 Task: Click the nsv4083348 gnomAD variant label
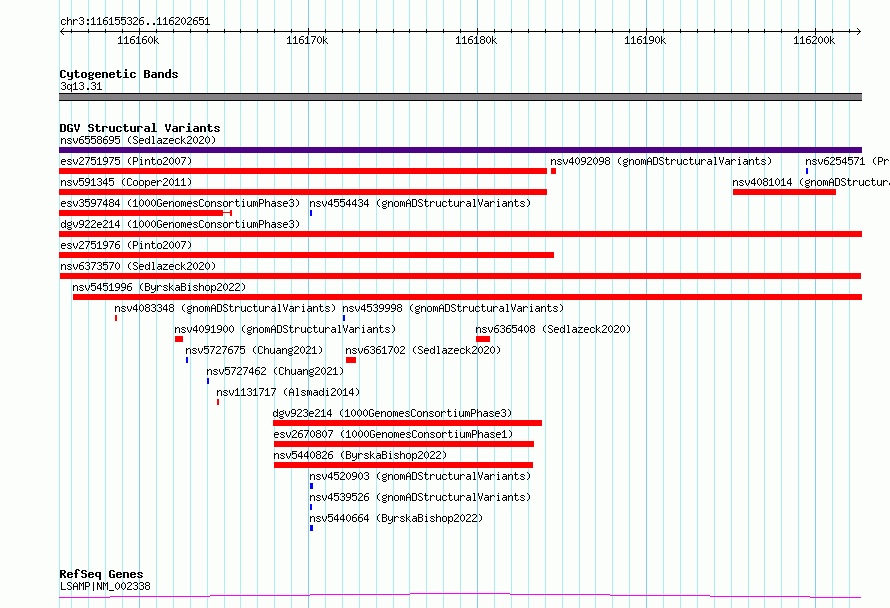click(225, 308)
